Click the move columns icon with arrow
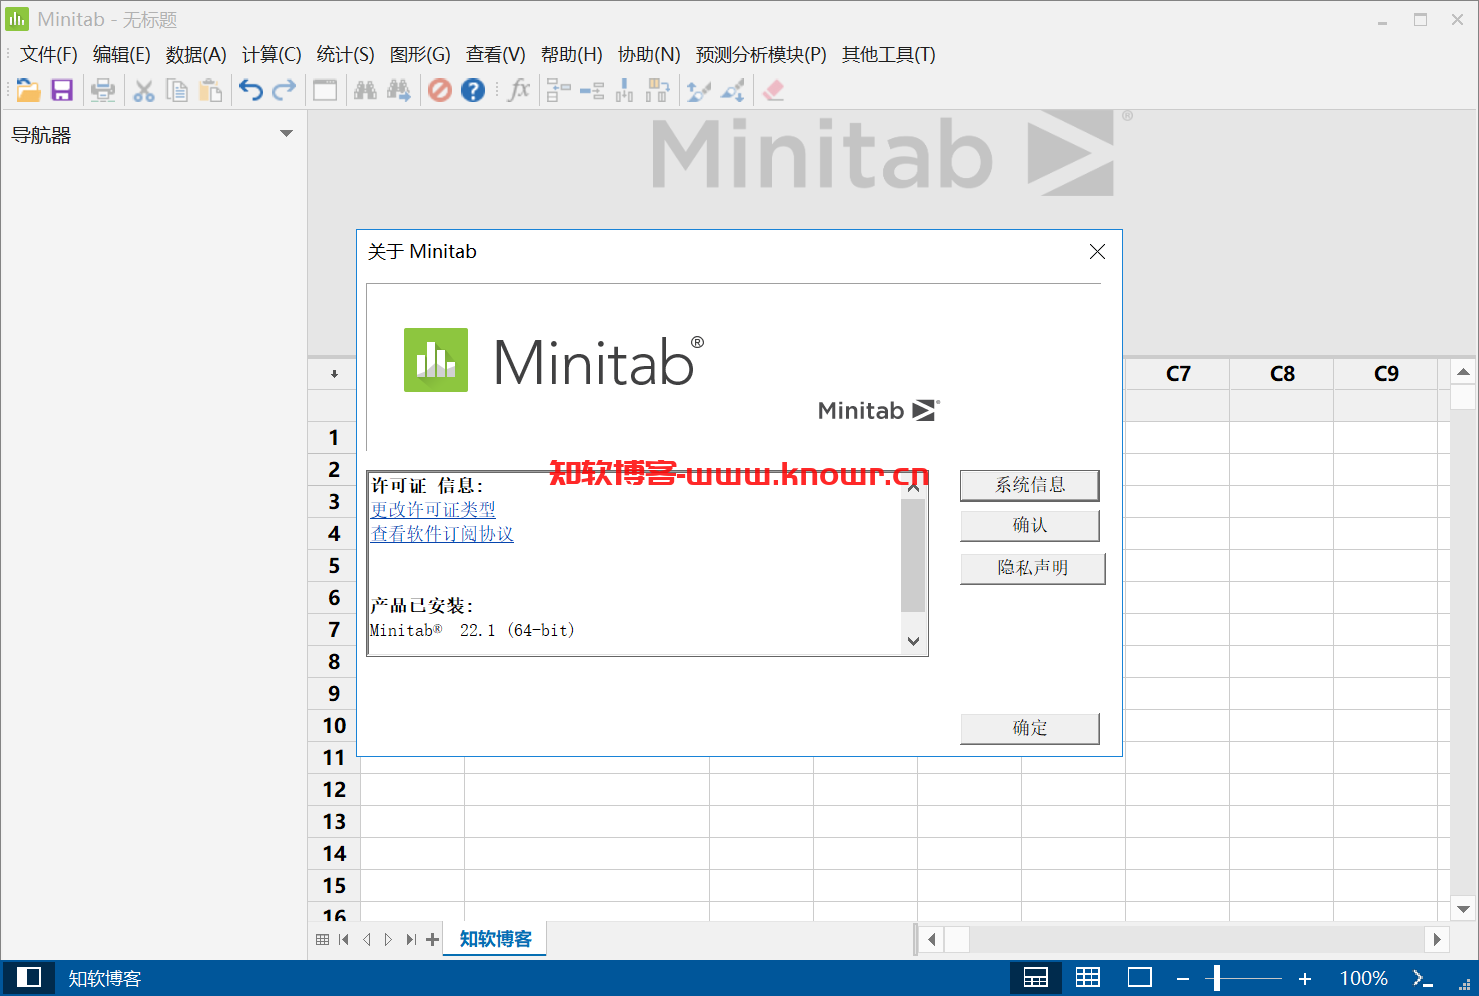This screenshot has width=1479, height=996. tap(658, 91)
